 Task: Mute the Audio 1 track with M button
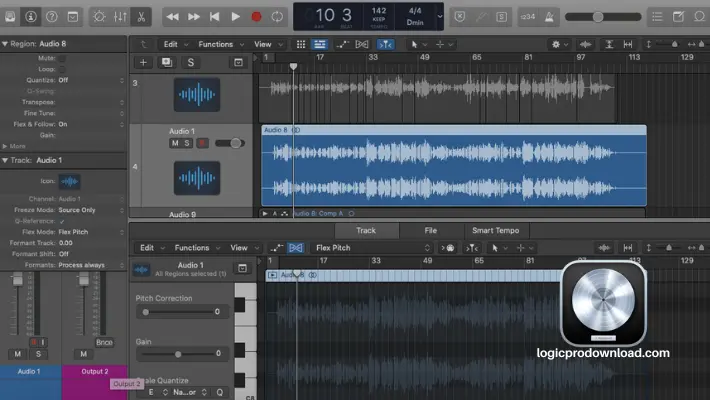pyautogui.click(x=175, y=144)
